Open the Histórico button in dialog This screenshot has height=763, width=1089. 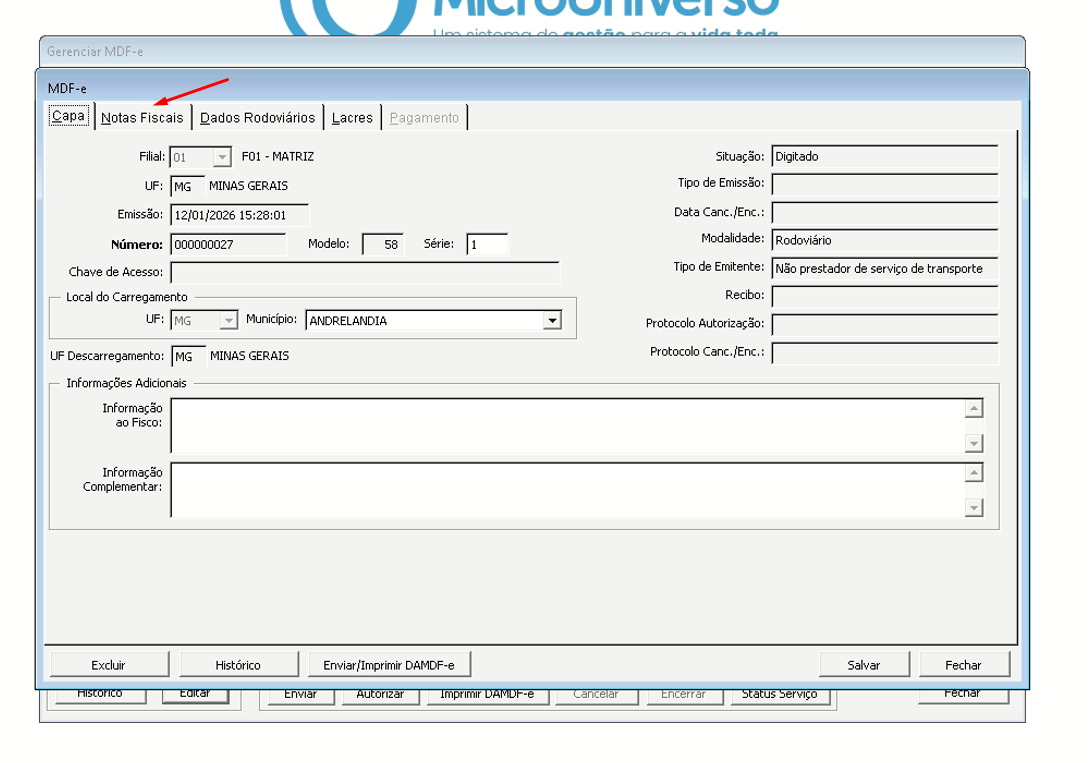(238, 665)
